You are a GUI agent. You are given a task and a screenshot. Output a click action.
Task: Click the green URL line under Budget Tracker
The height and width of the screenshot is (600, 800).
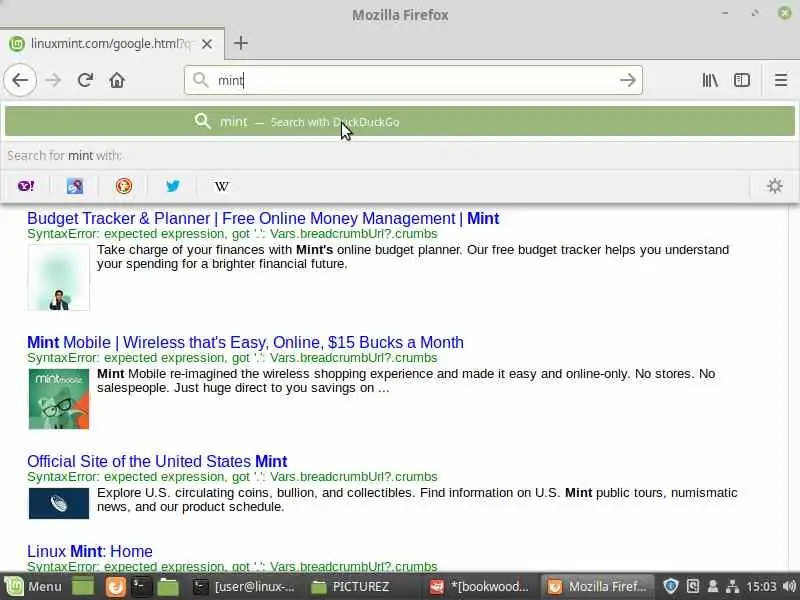coord(232,234)
